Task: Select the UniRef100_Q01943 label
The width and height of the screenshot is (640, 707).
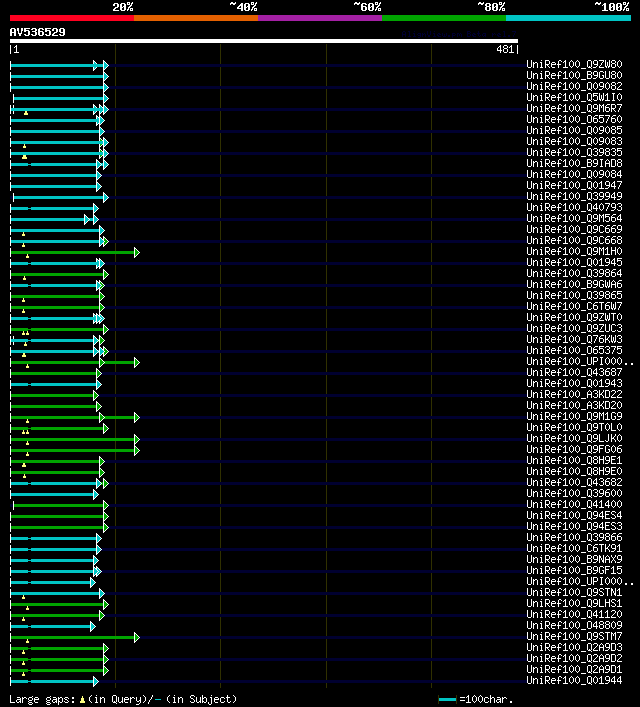Action: point(574,383)
